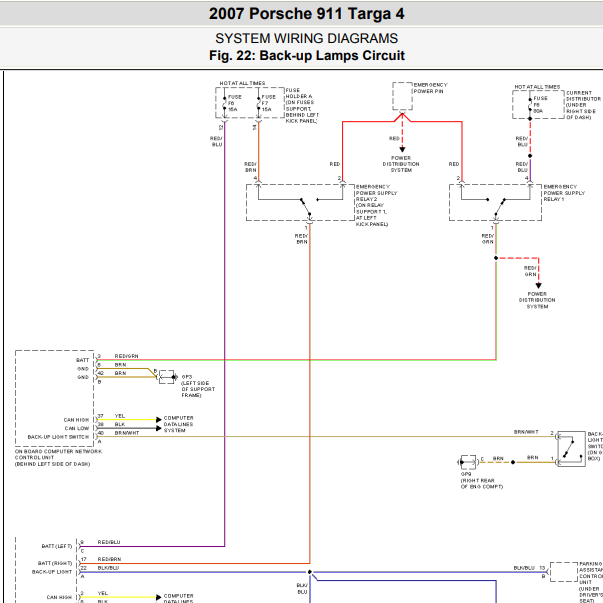
Task: Click the RED label at Relay 1 pin 2
Action: 454,164
